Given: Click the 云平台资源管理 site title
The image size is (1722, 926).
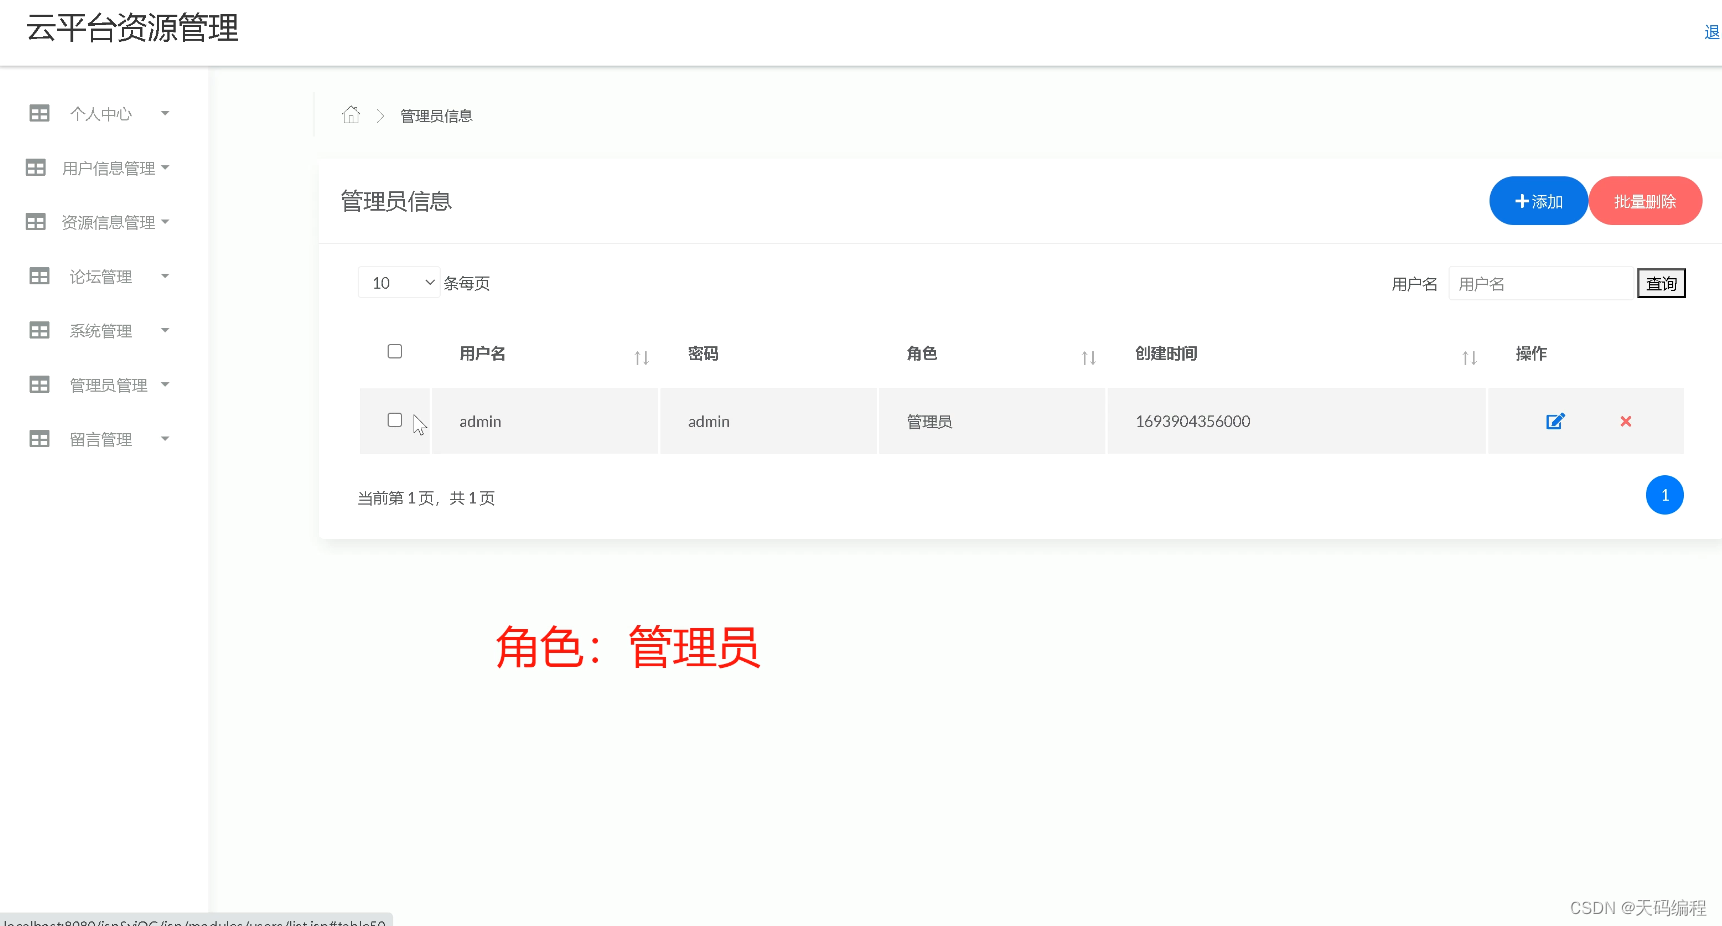Looking at the screenshot, I should tap(132, 28).
